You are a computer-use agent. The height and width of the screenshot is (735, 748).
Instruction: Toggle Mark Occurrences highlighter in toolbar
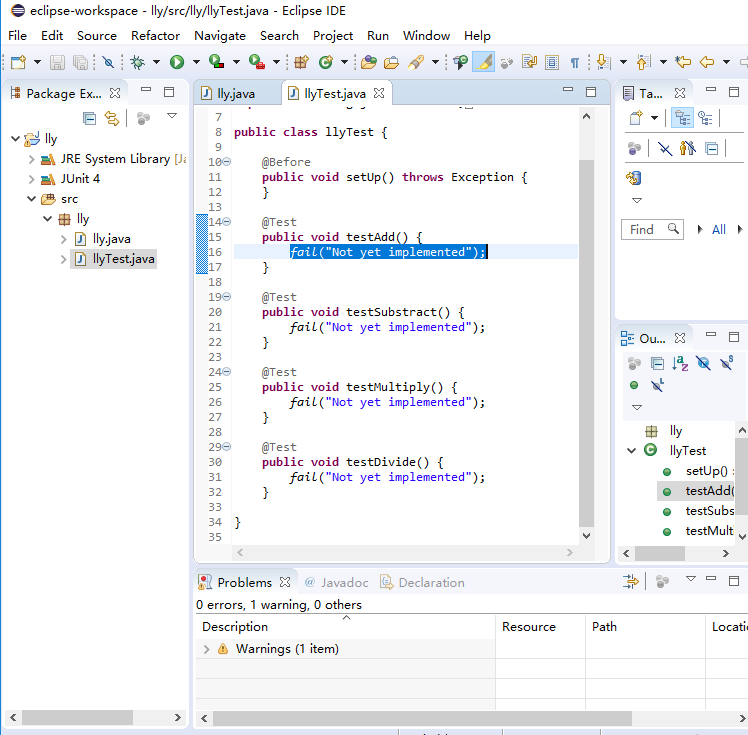(x=483, y=62)
